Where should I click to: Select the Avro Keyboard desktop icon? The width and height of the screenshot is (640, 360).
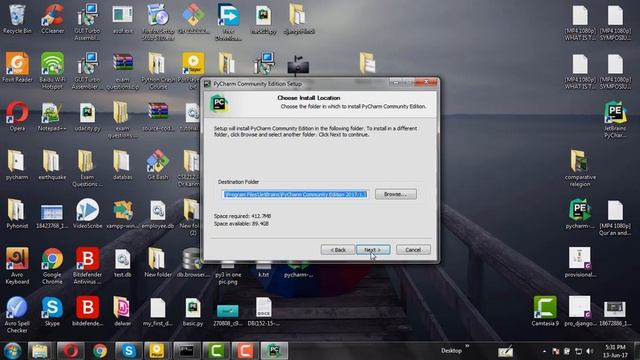(x=17, y=266)
